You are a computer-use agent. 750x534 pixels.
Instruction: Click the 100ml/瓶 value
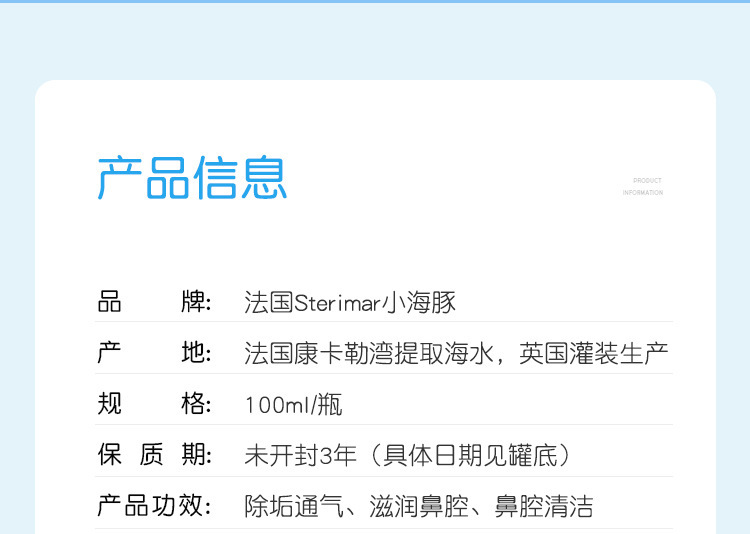pos(294,404)
